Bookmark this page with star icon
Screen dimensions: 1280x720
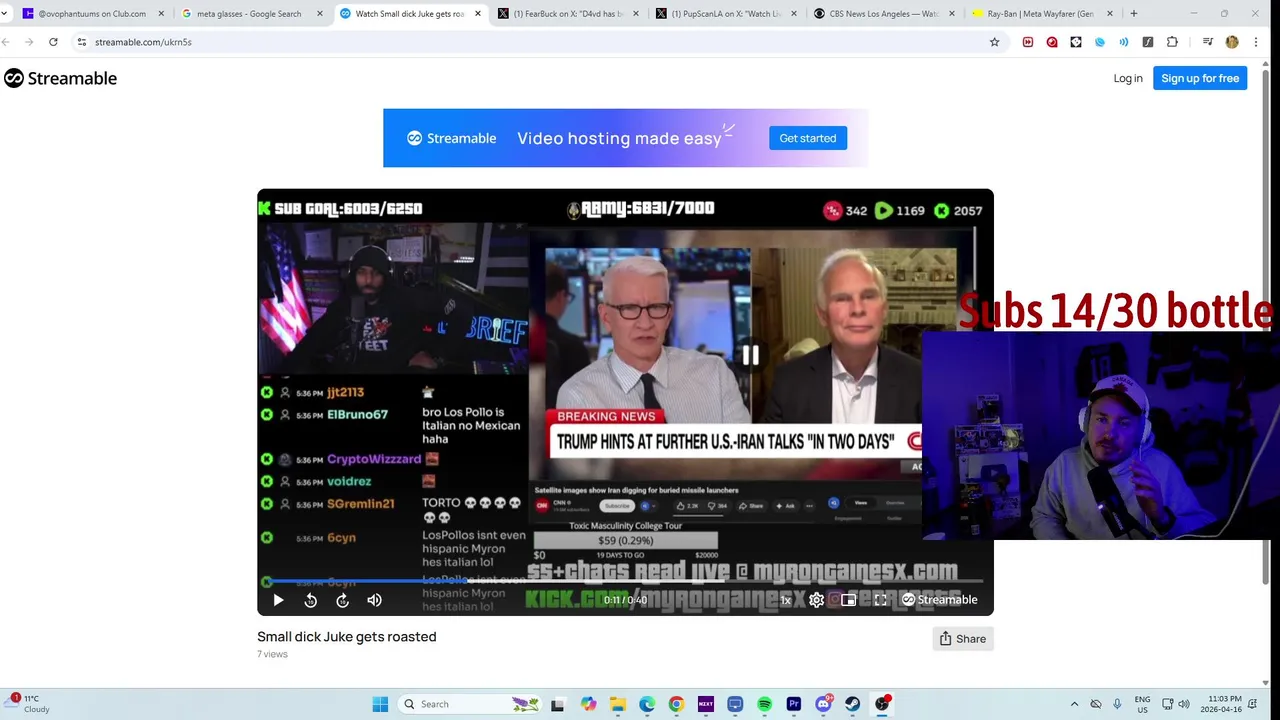[994, 42]
